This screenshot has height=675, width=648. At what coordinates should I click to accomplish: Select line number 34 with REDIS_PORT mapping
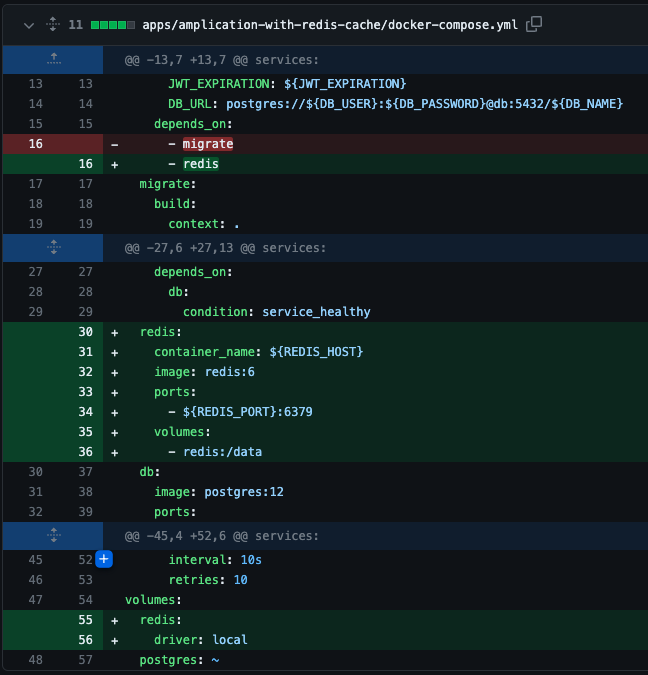[85, 412]
